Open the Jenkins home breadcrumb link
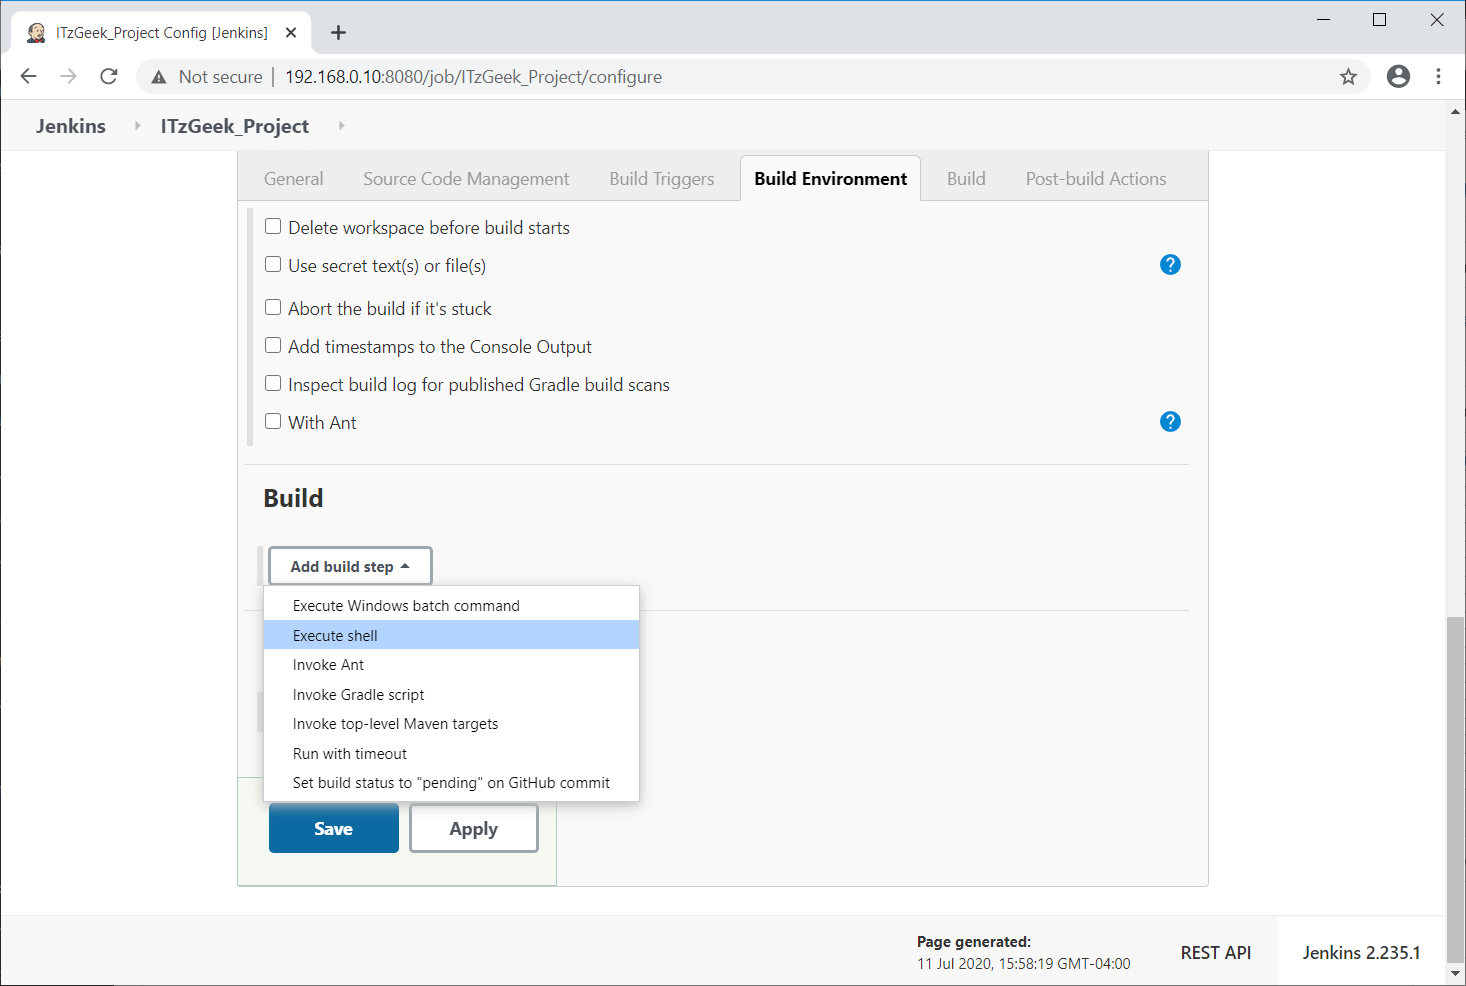Viewport: 1466px width, 986px height. (71, 126)
